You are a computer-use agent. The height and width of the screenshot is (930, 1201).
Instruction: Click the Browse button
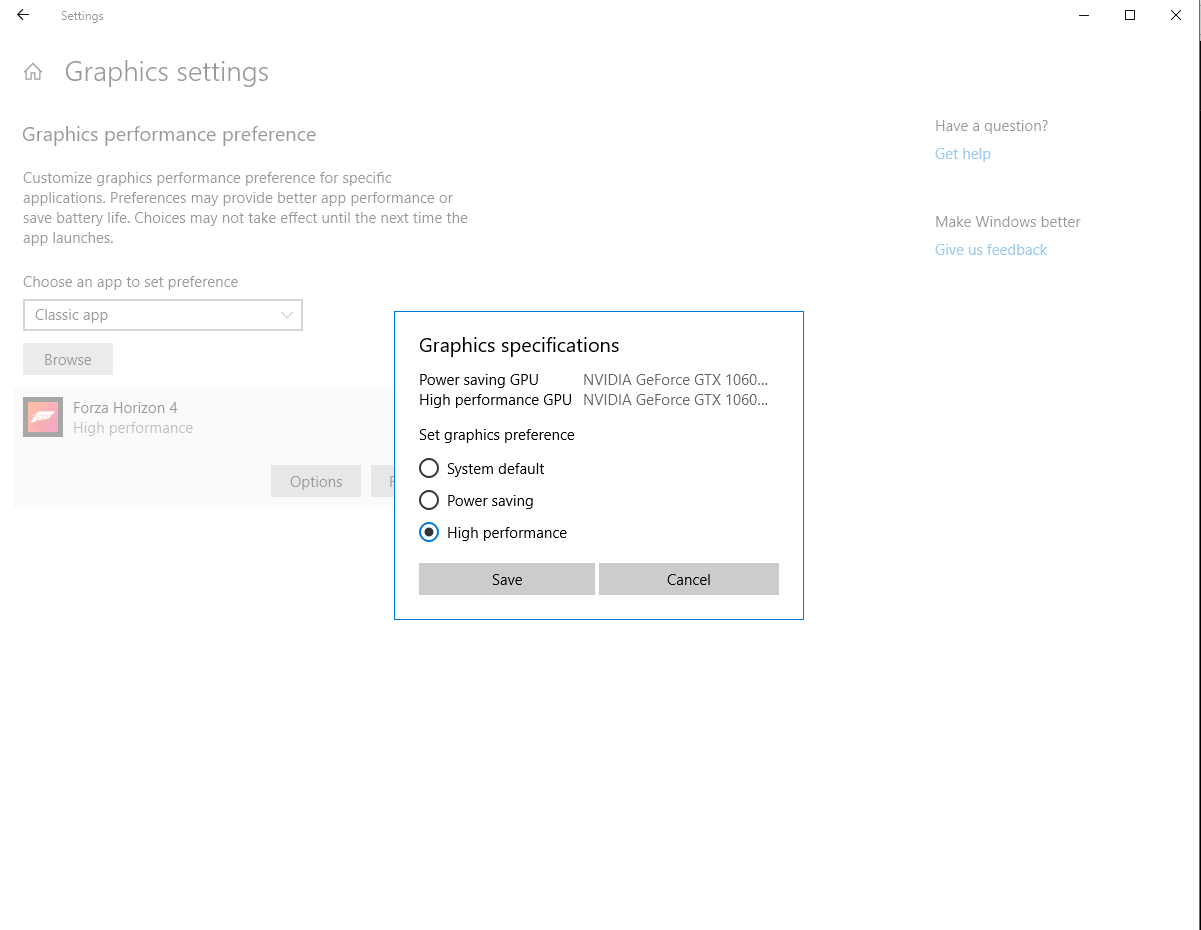68,359
